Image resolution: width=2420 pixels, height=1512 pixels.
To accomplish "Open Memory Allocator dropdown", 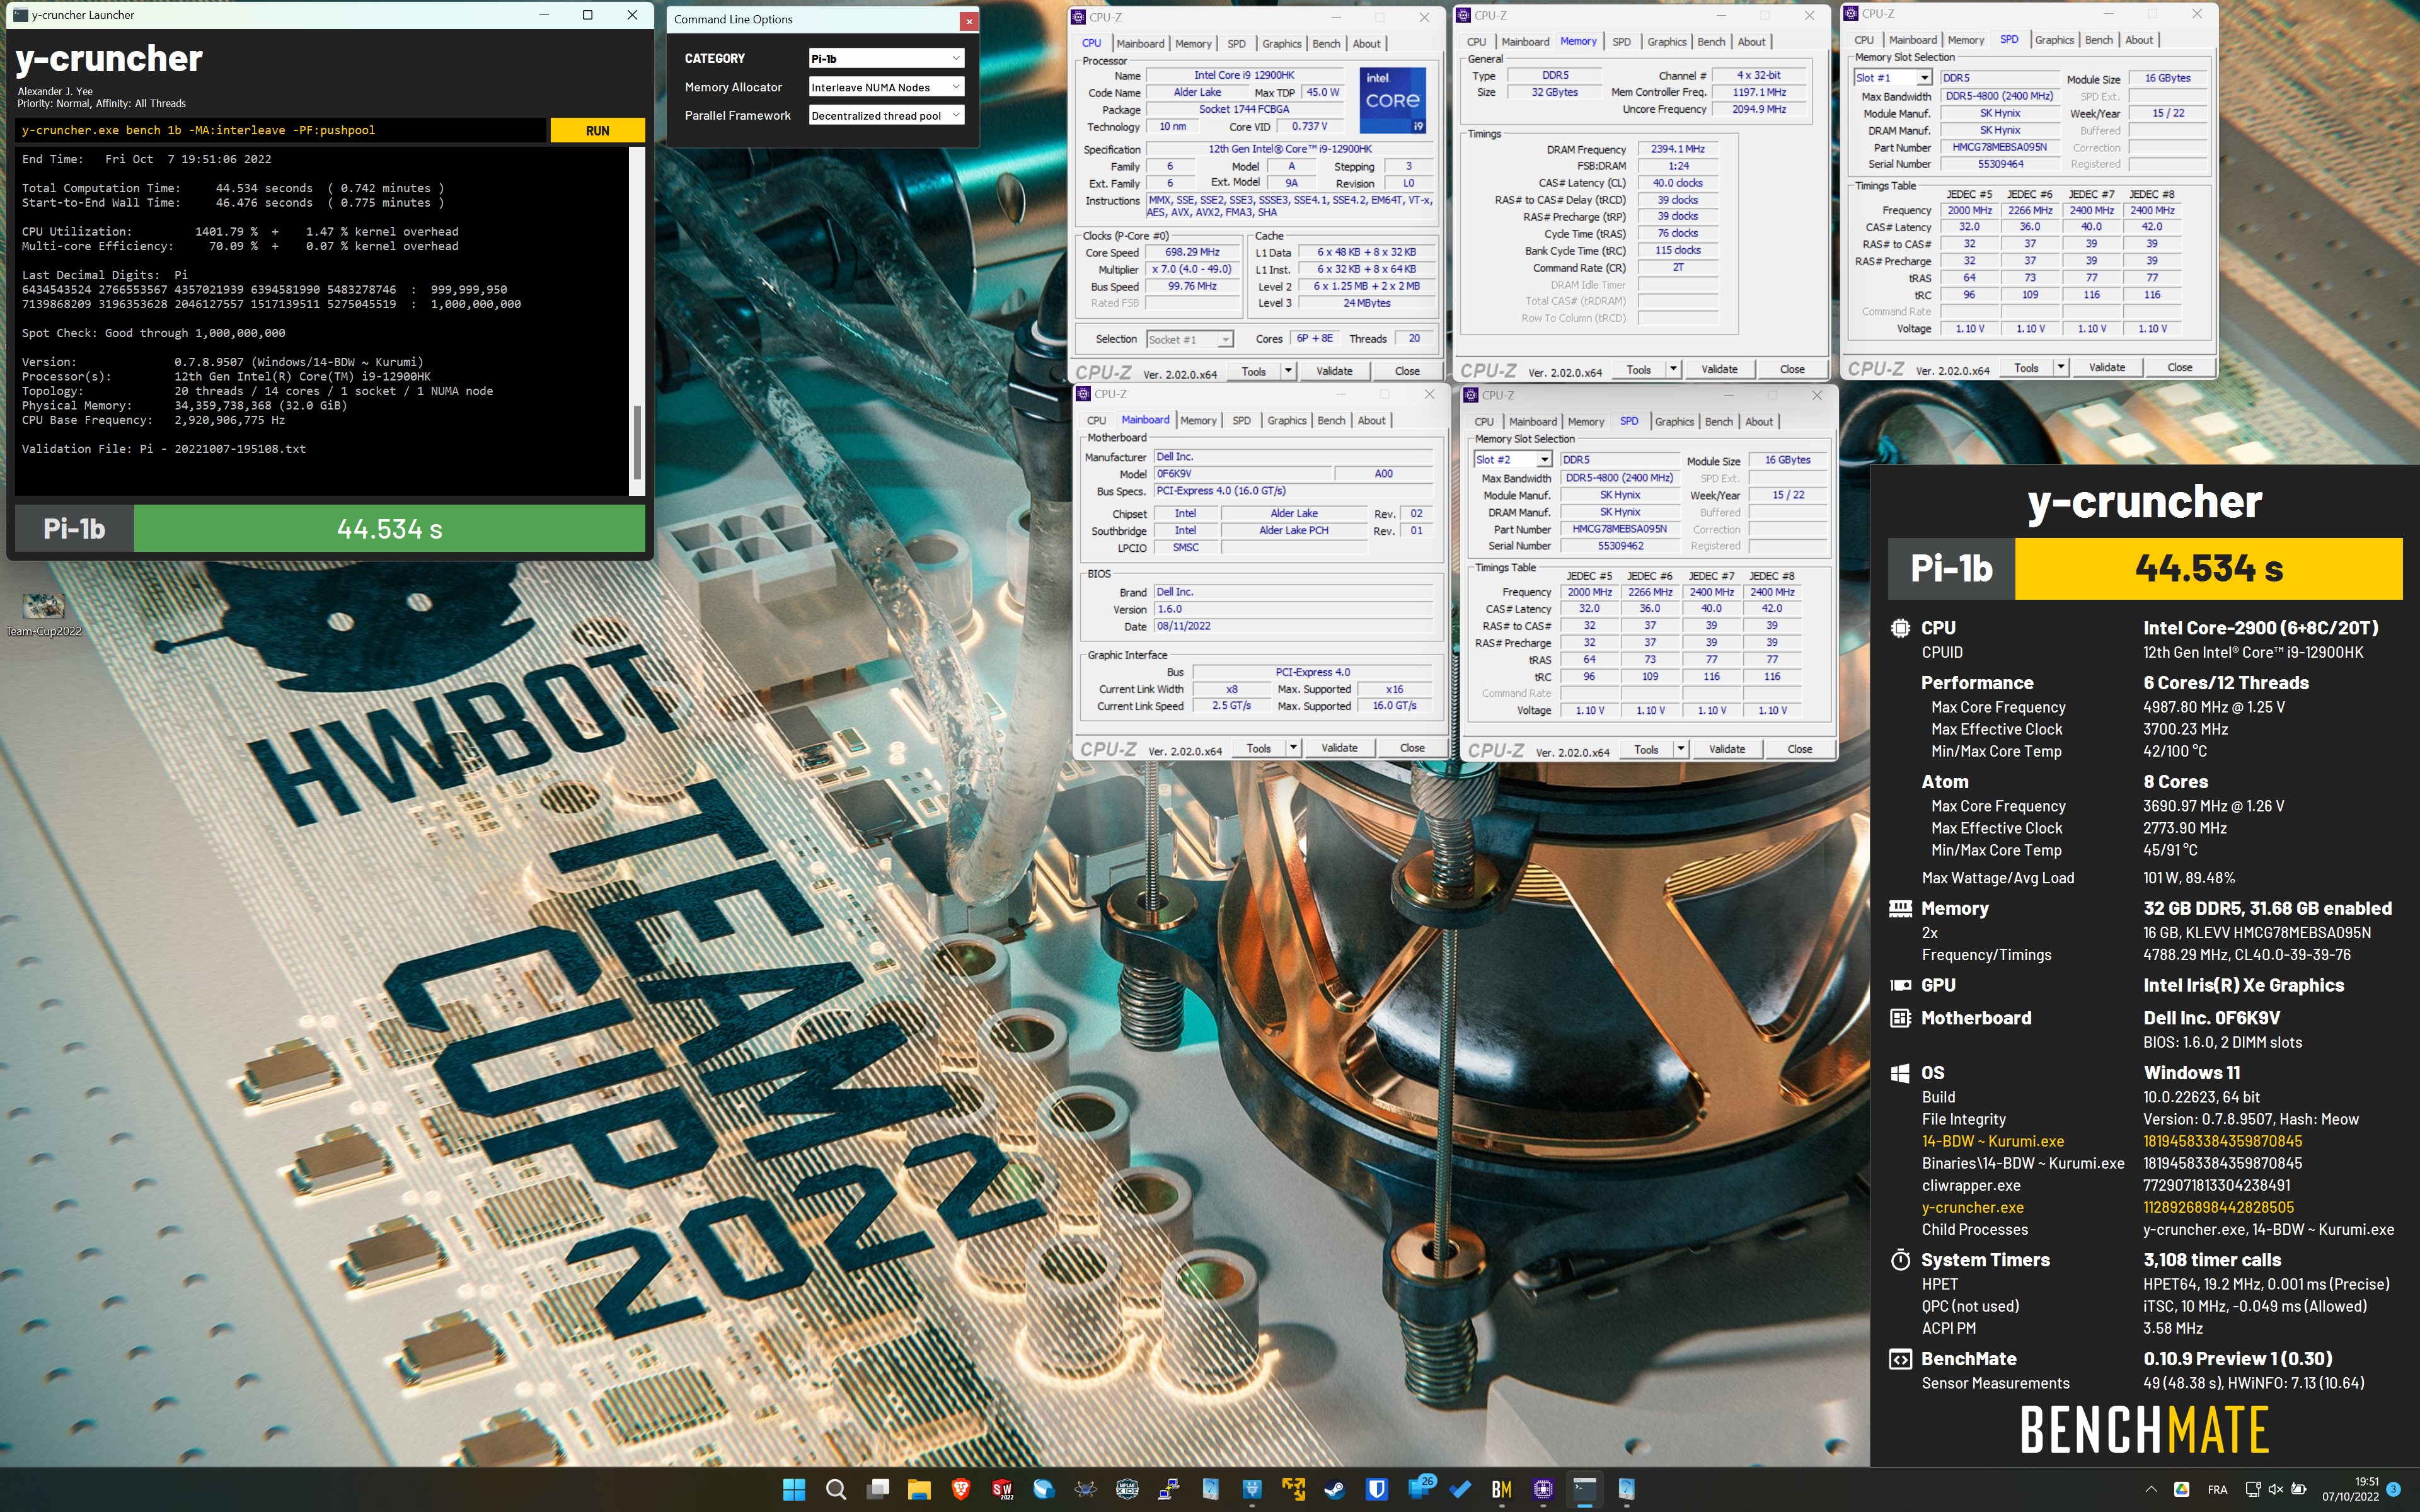I will pyautogui.click(x=886, y=87).
